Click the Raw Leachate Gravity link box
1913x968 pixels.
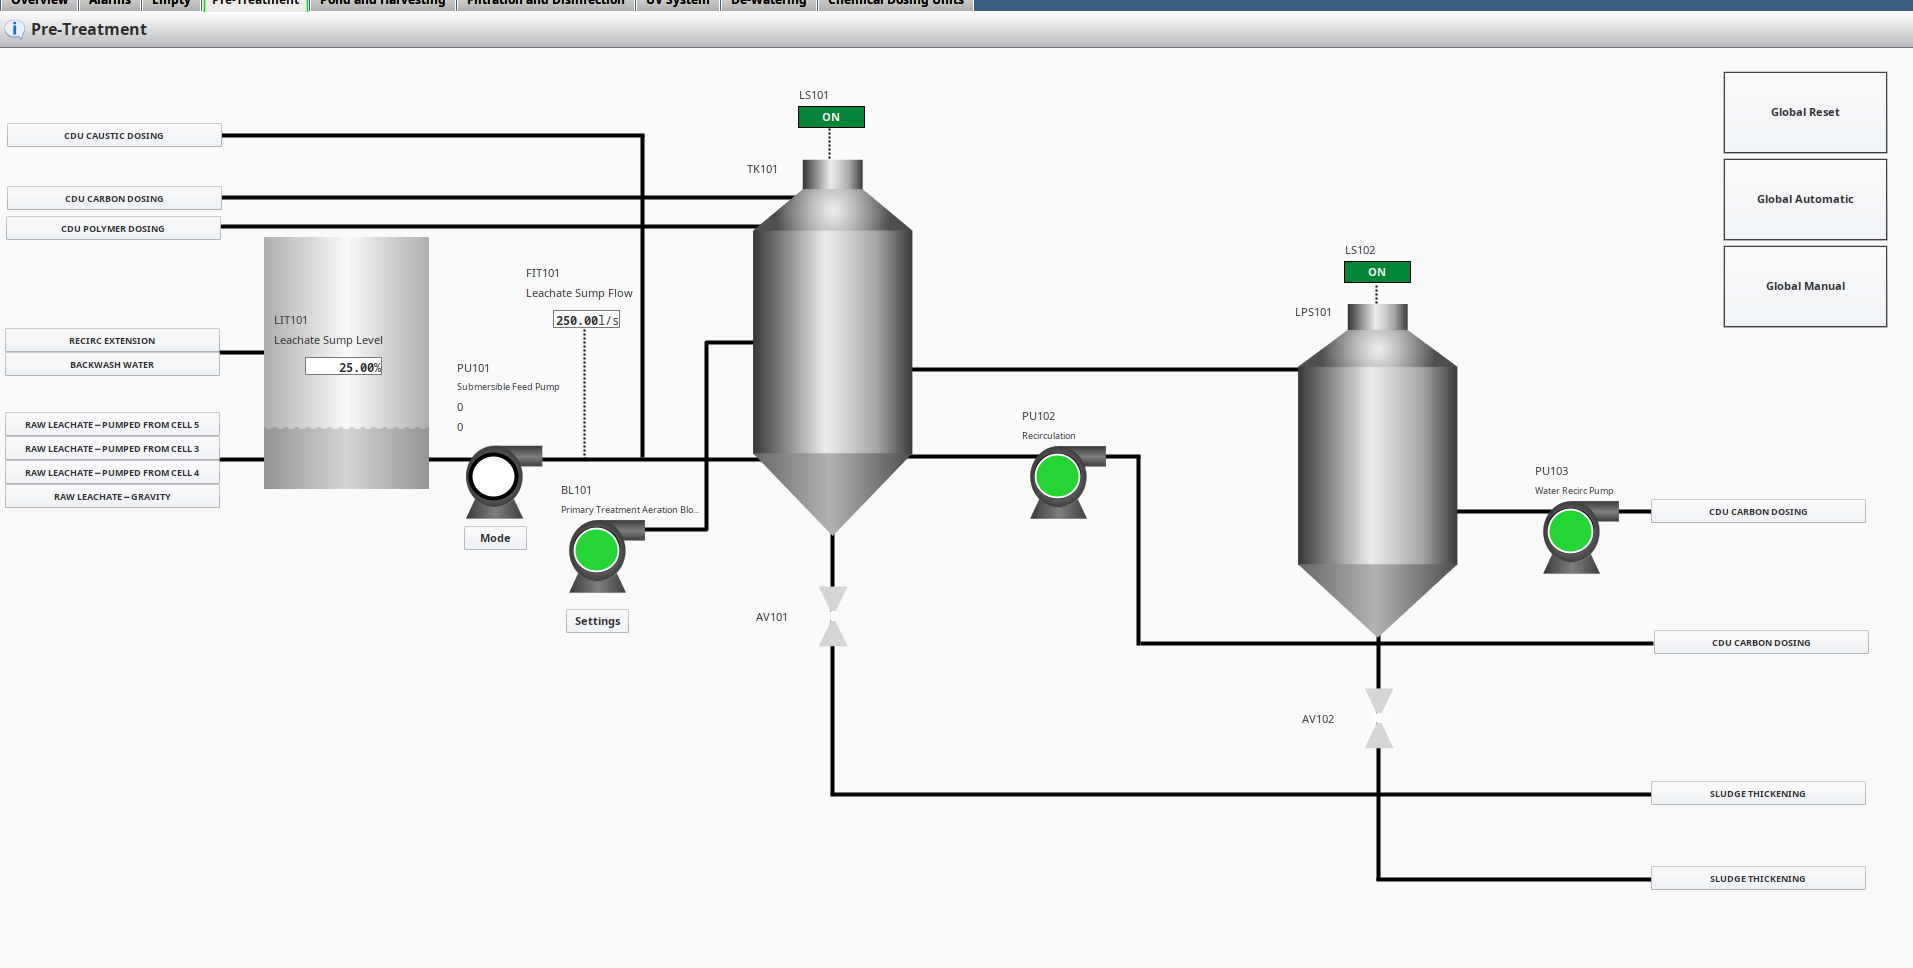[x=112, y=496]
